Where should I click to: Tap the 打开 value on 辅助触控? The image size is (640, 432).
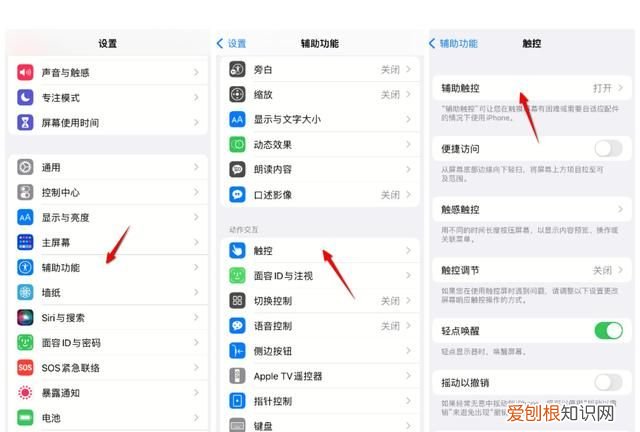(602, 88)
